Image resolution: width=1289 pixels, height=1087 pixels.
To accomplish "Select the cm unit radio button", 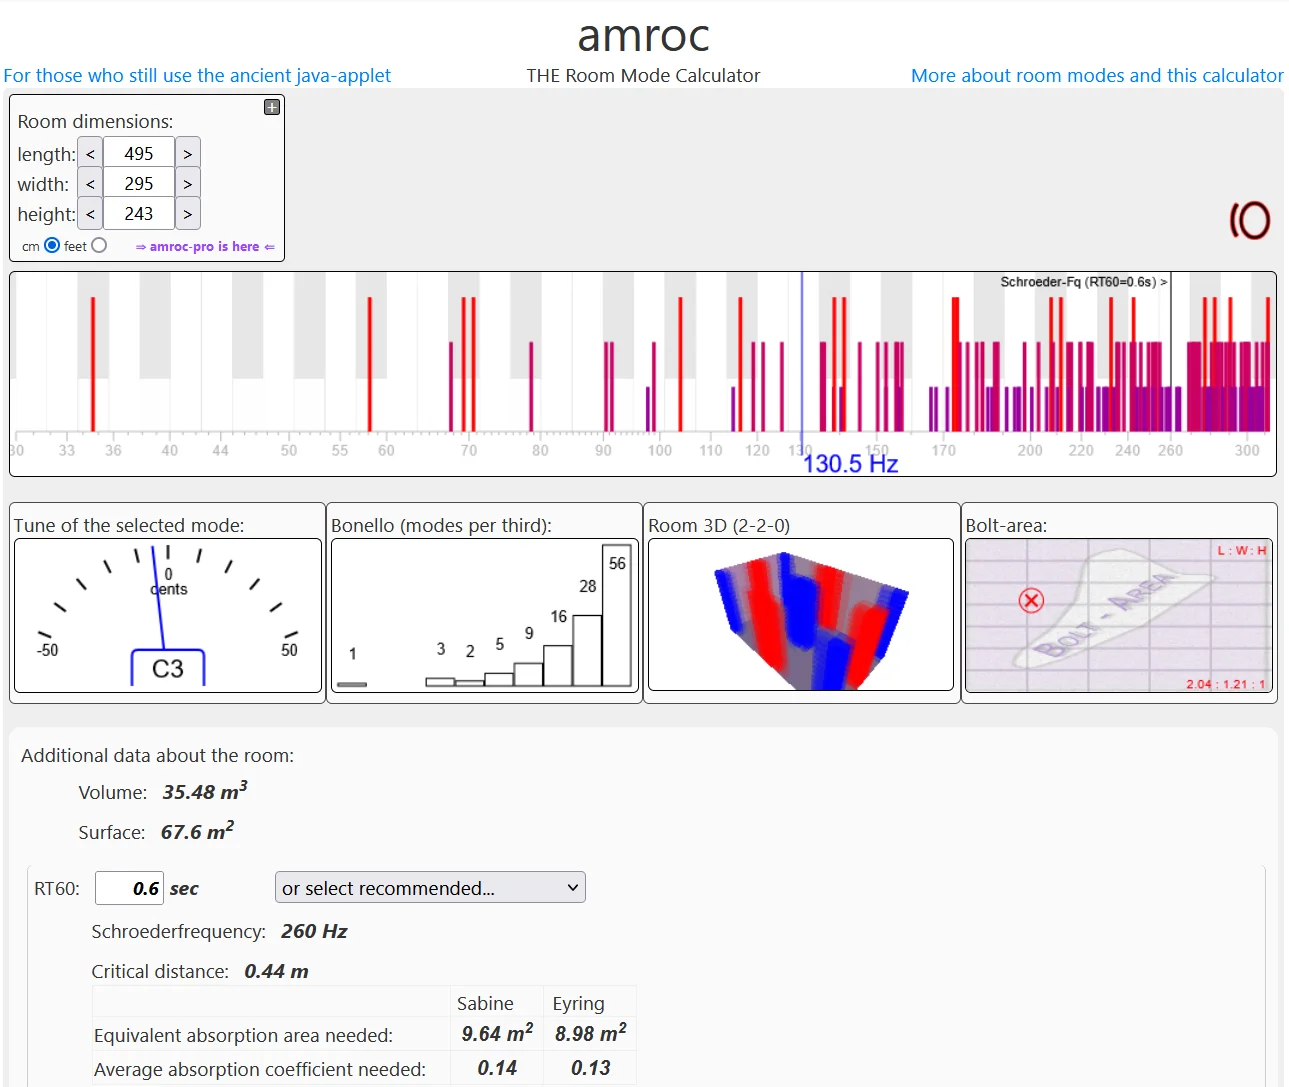I will (x=52, y=245).
